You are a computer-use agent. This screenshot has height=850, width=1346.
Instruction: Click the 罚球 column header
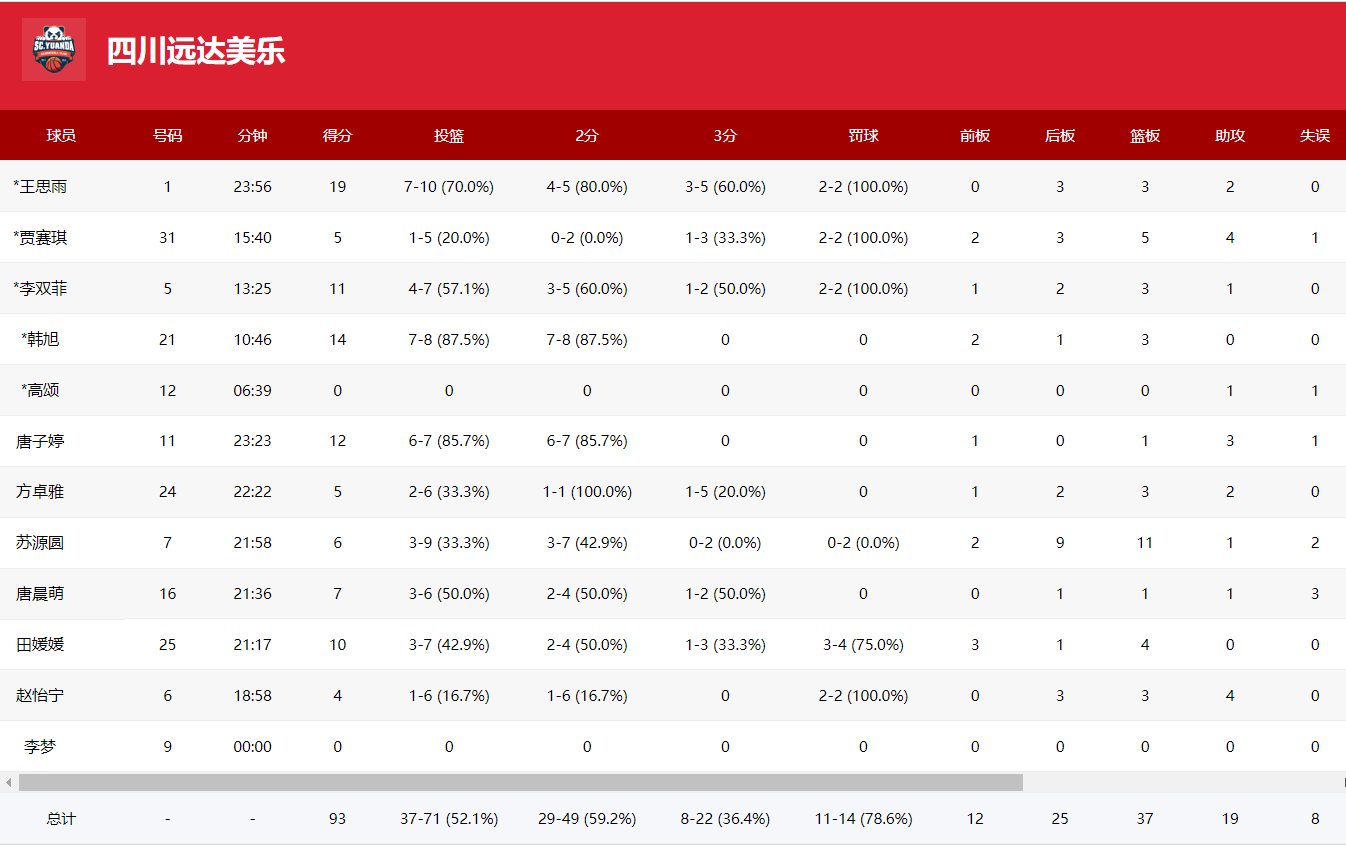(x=863, y=136)
